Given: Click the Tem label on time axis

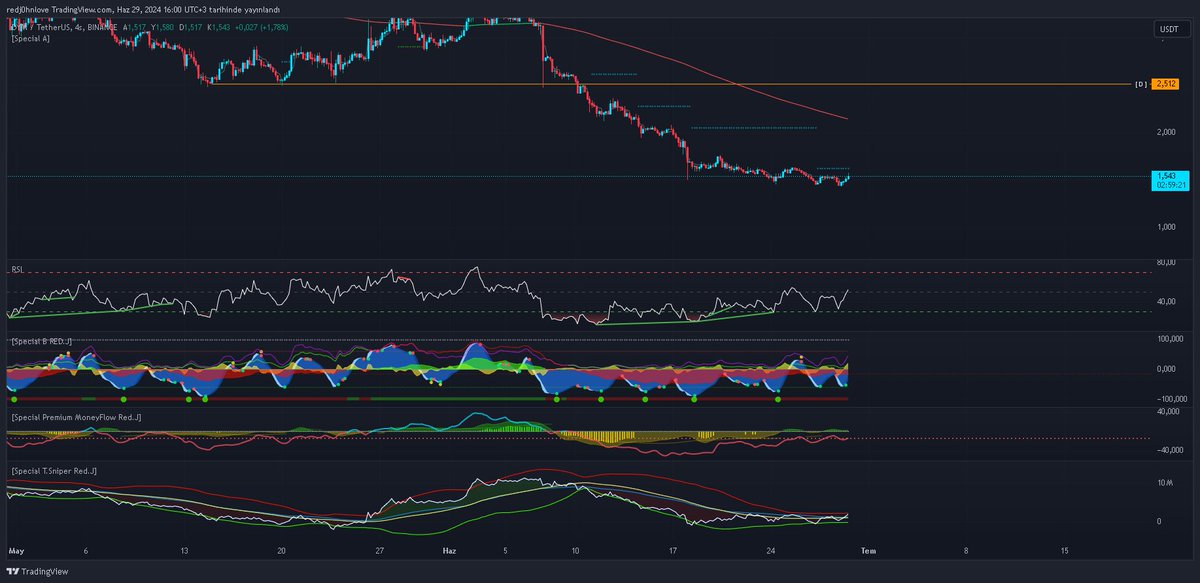Looking at the screenshot, I should click(x=869, y=550).
